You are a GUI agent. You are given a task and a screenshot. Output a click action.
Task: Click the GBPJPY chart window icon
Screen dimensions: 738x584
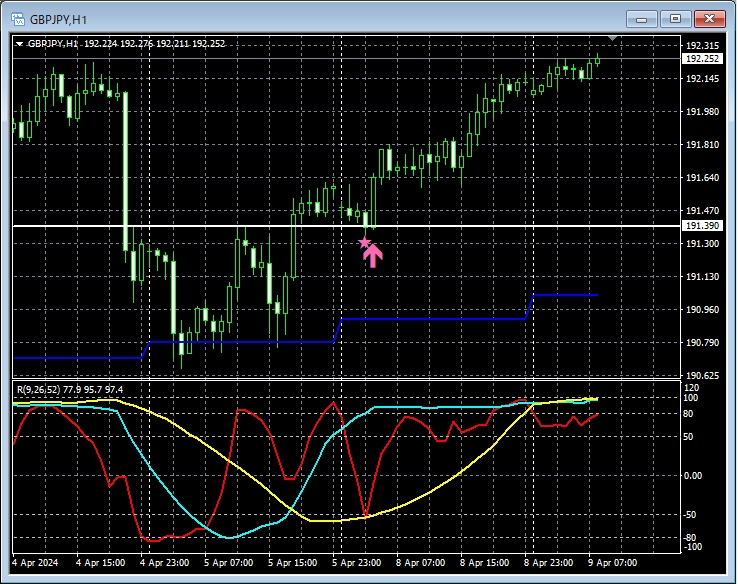(18, 19)
